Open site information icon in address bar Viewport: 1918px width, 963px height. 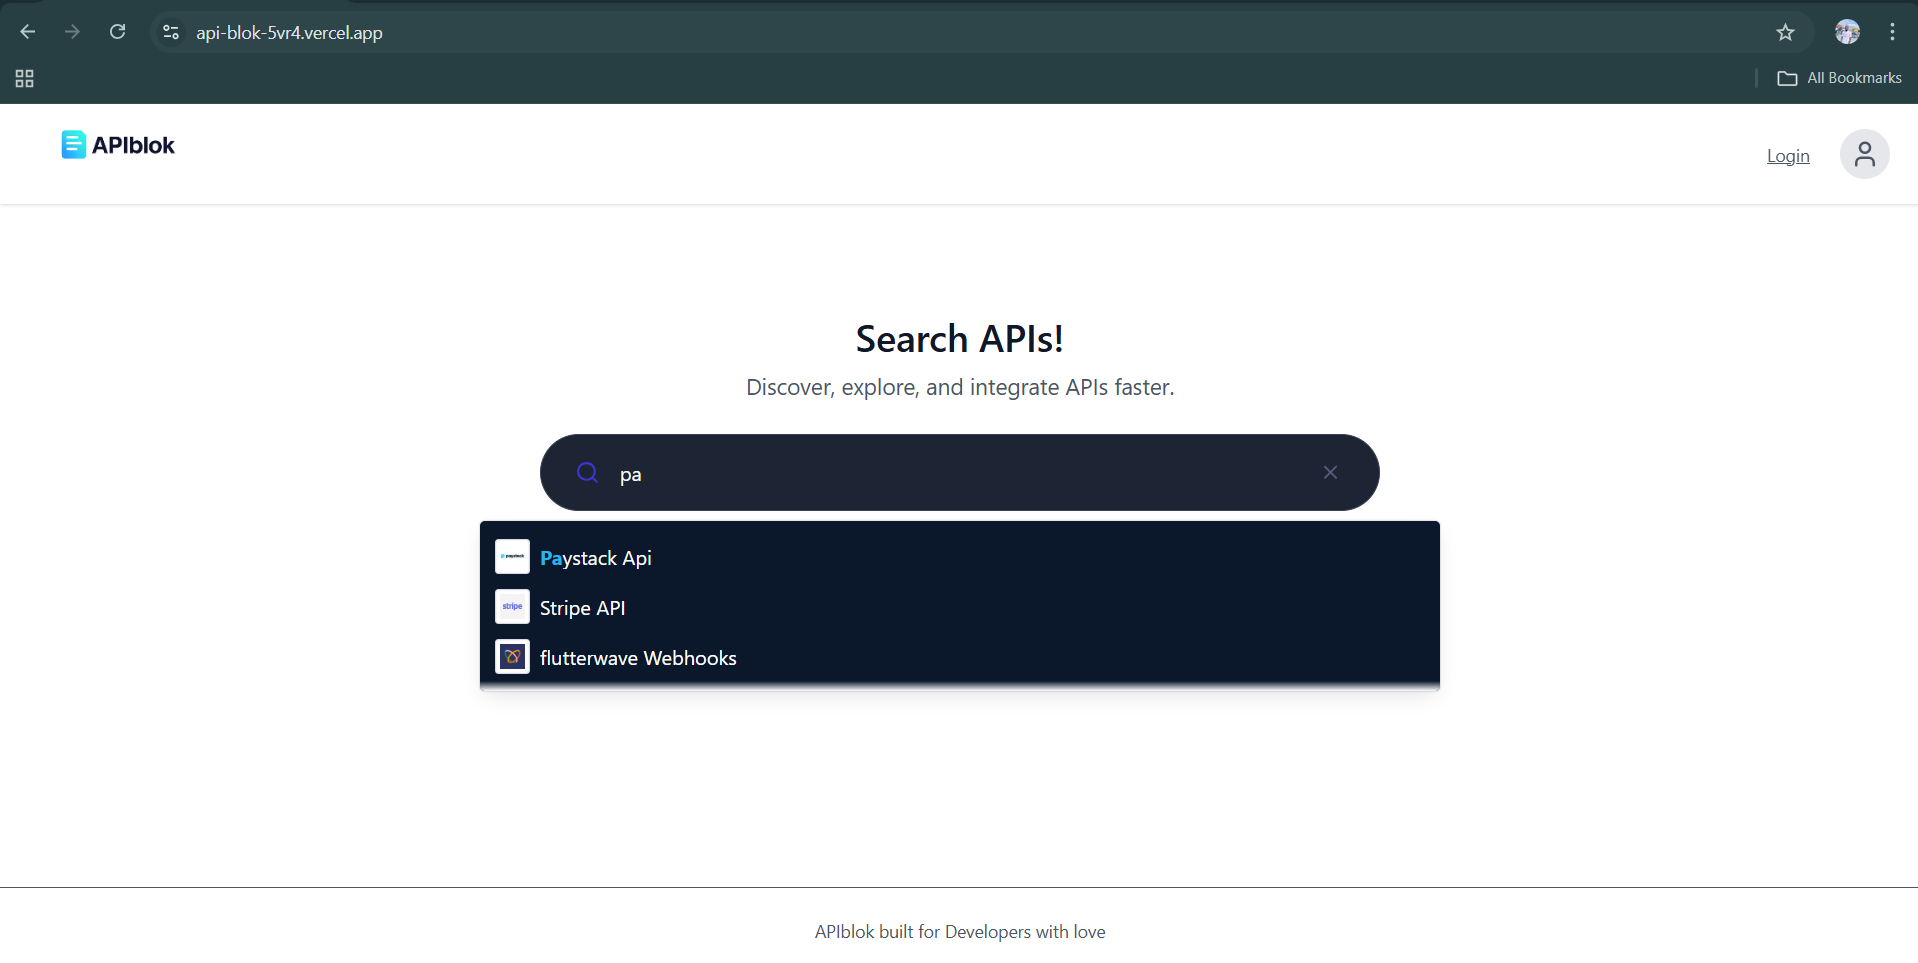click(171, 32)
